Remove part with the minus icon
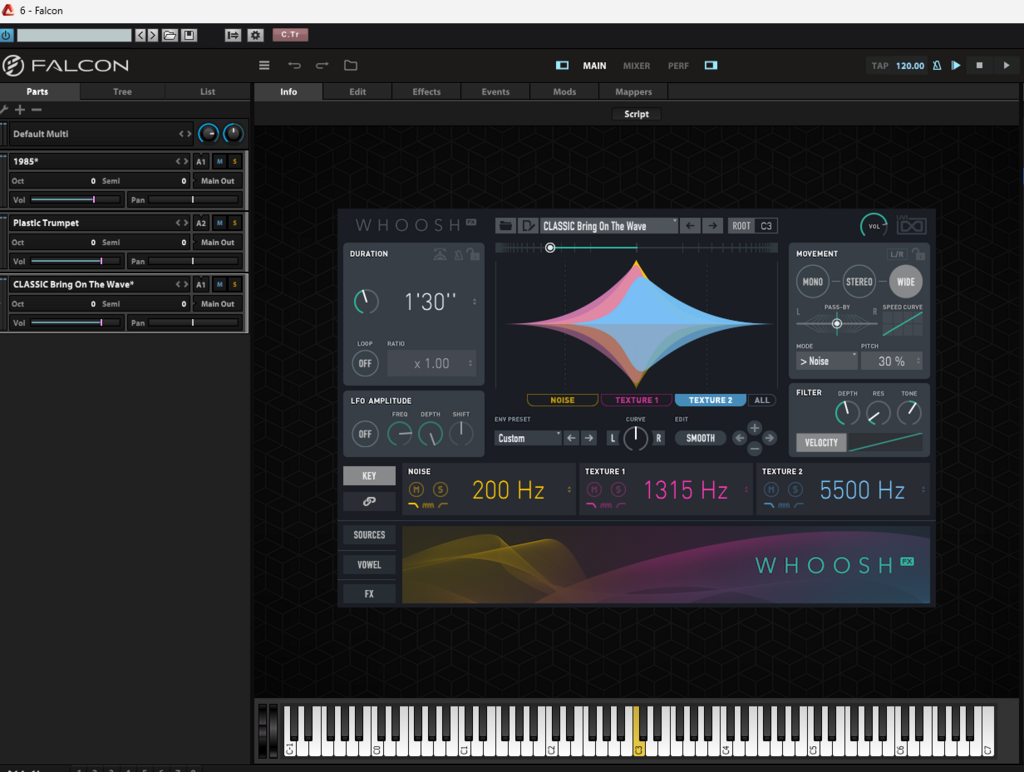Image resolution: width=1024 pixels, height=772 pixels. [x=37, y=110]
